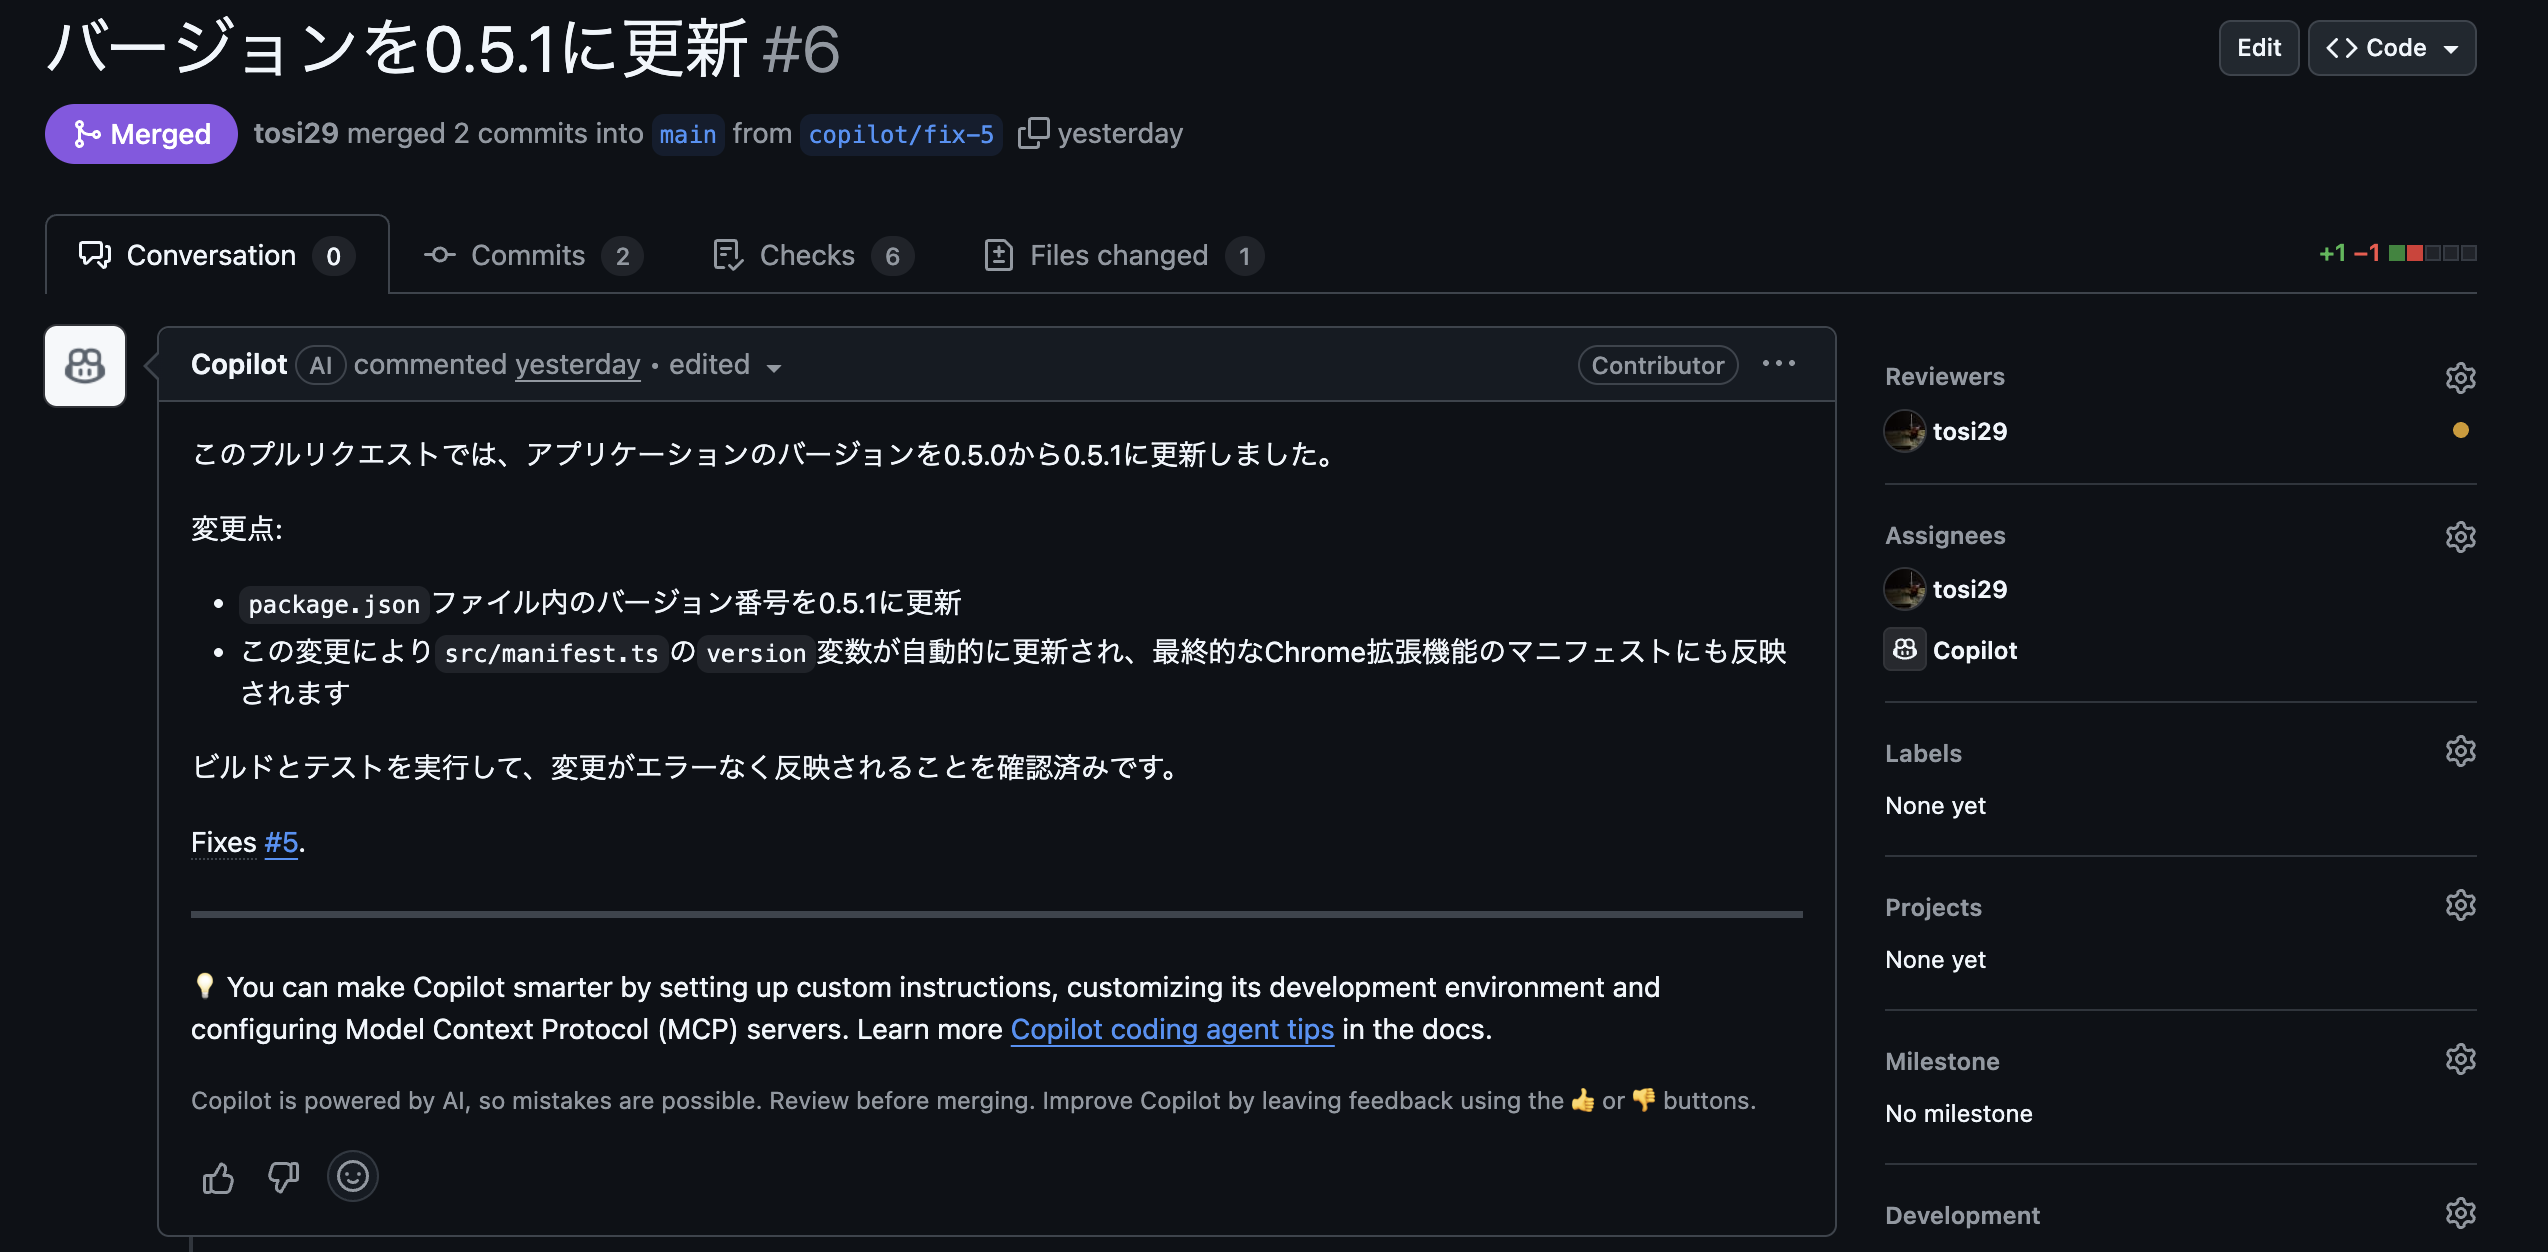
Task: Give thumbs down feedback on Copilot comment
Action: (283, 1177)
